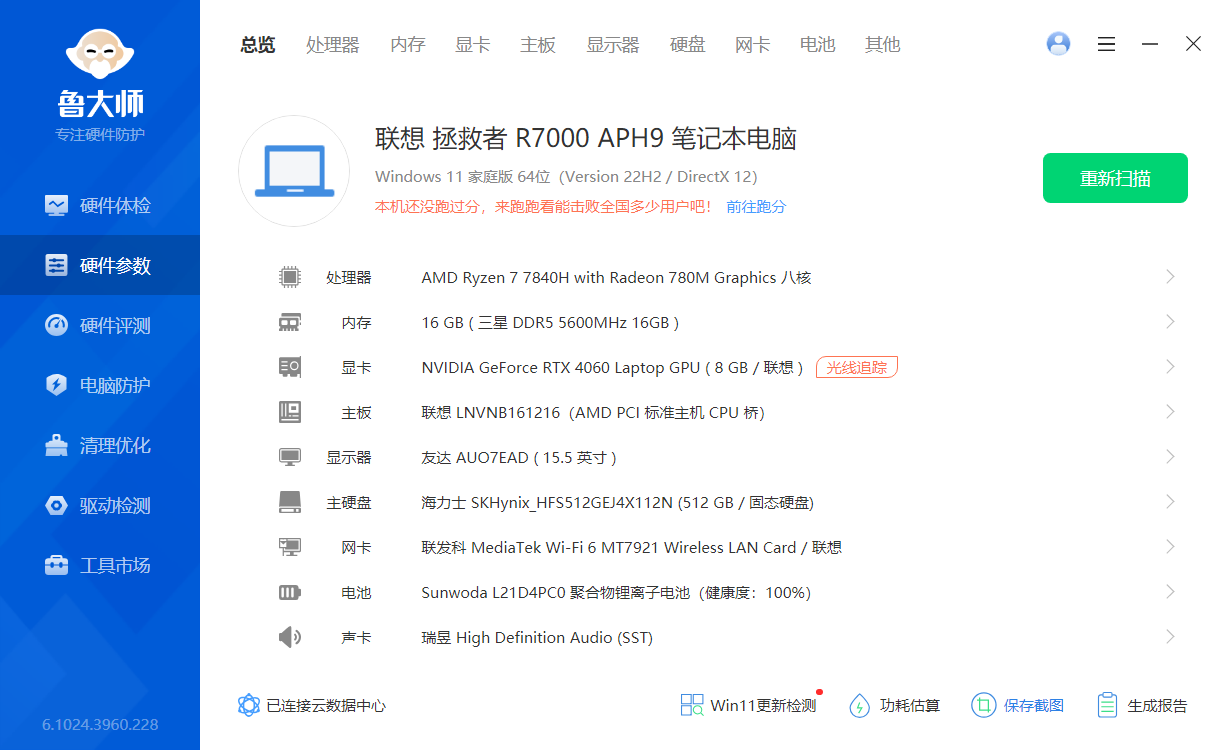
Task: Expand the 主硬盘 row arrow
Action: 1170,502
